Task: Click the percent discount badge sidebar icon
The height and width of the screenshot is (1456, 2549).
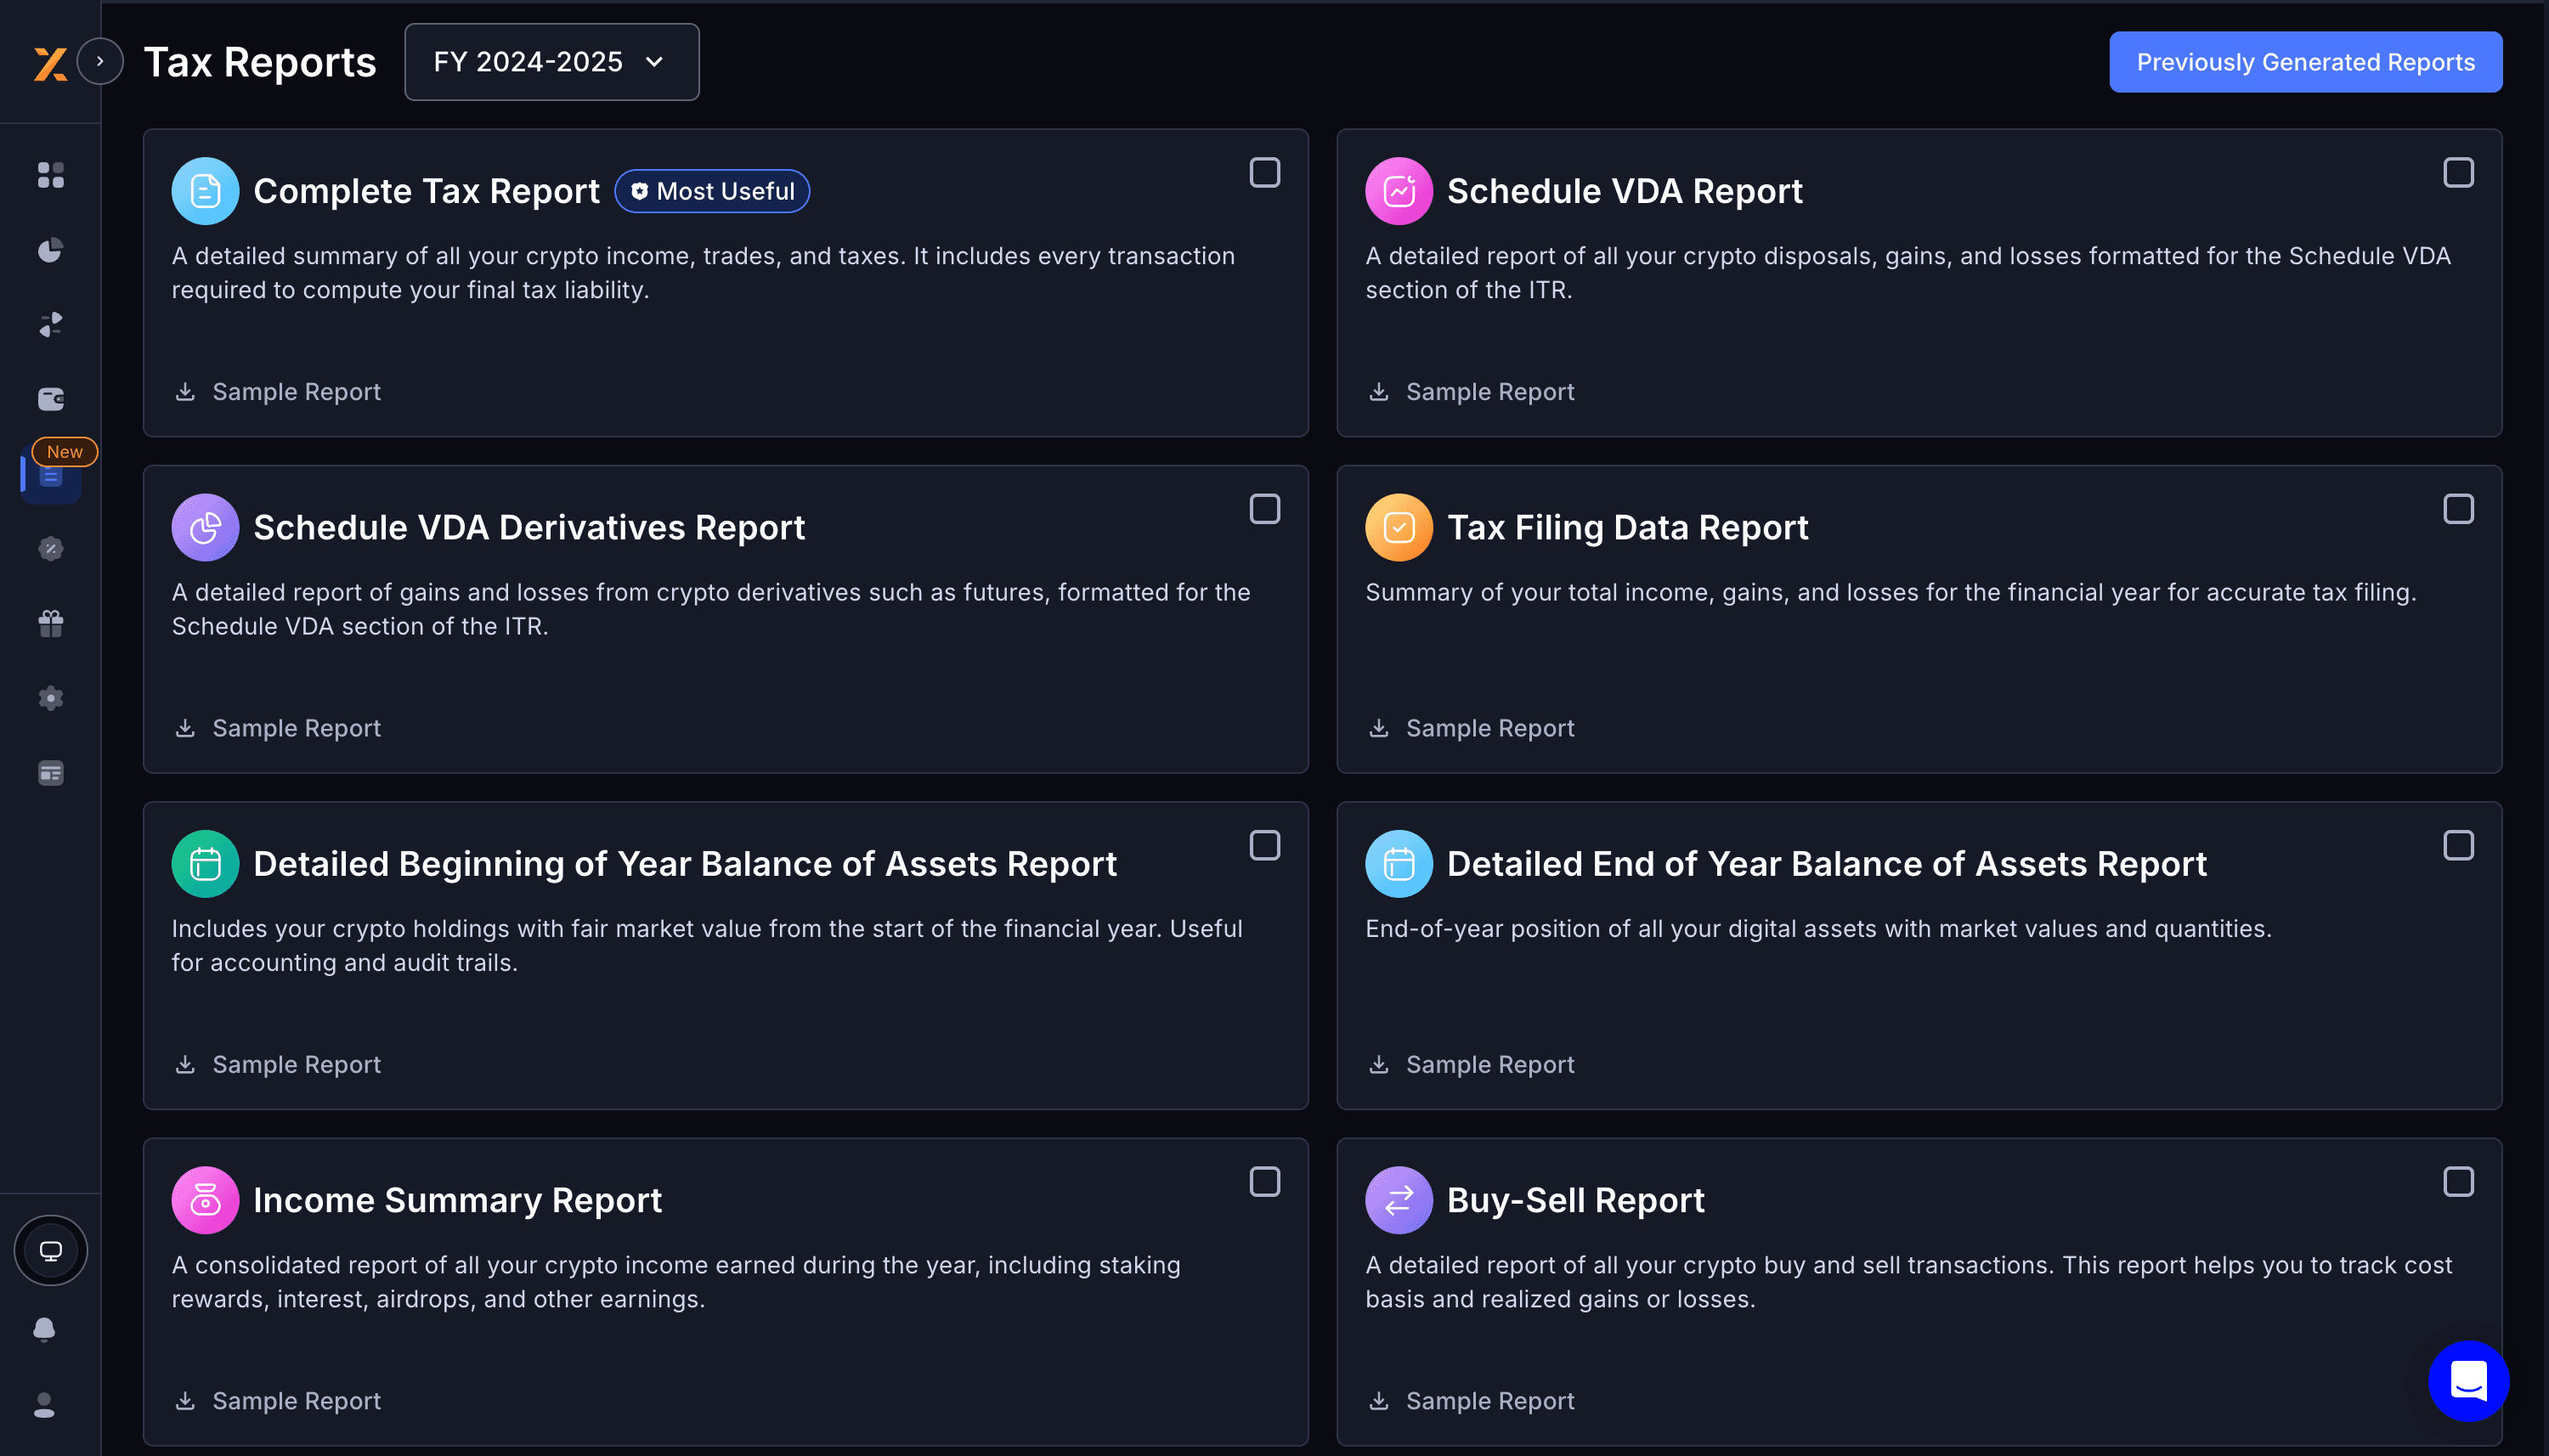Action: click(x=51, y=548)
